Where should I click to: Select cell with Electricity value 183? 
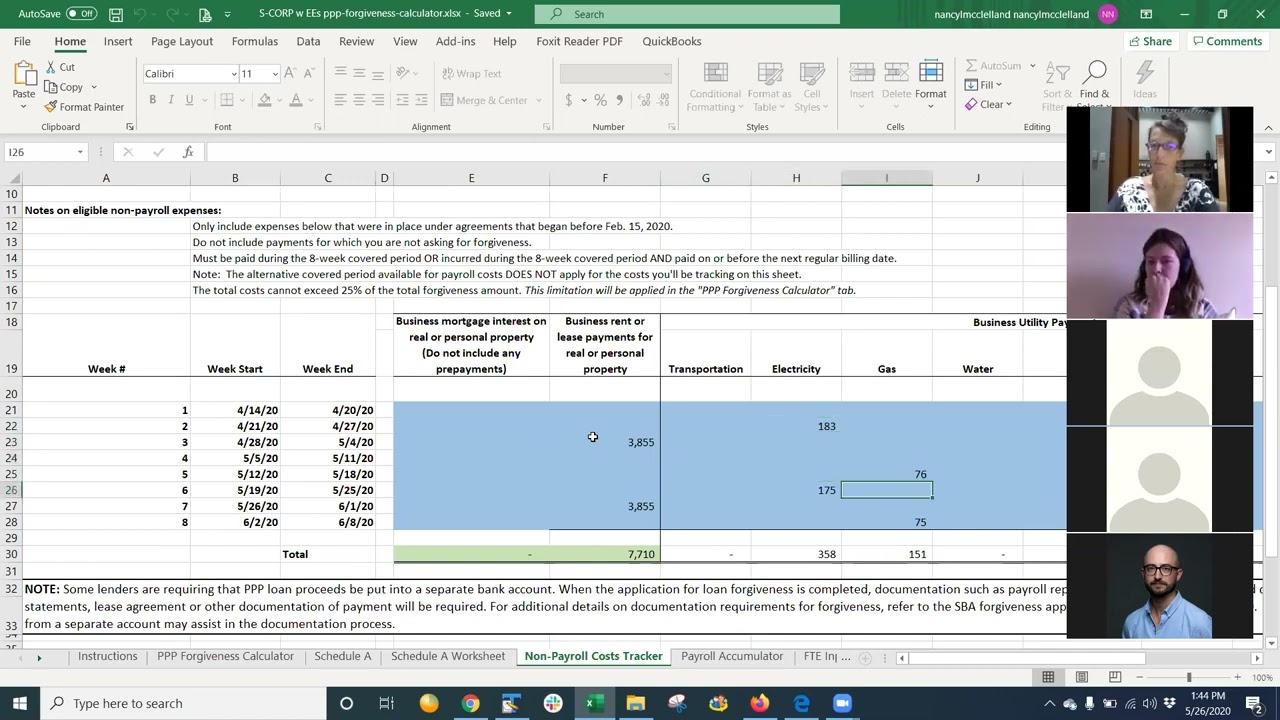point(796,426)
